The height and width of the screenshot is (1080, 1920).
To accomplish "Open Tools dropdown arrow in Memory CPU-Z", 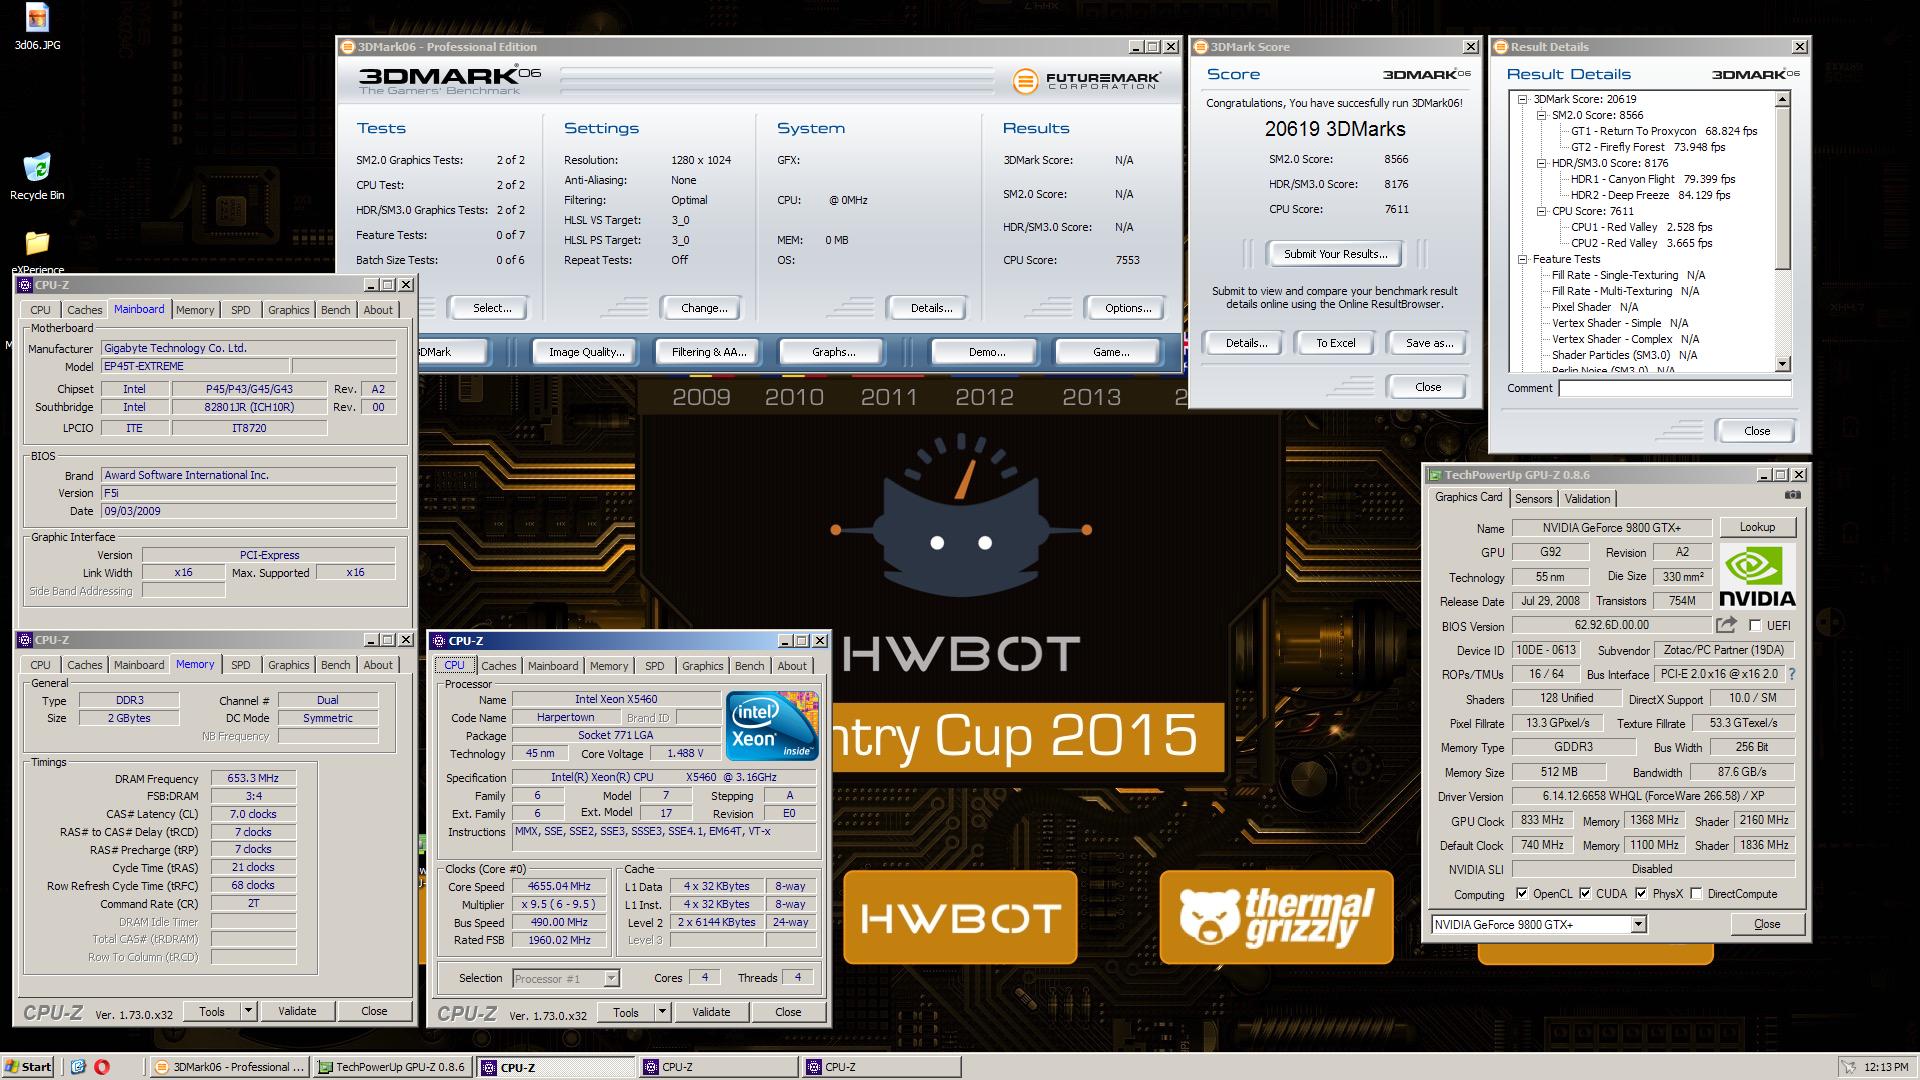I will click(248, 1011).
